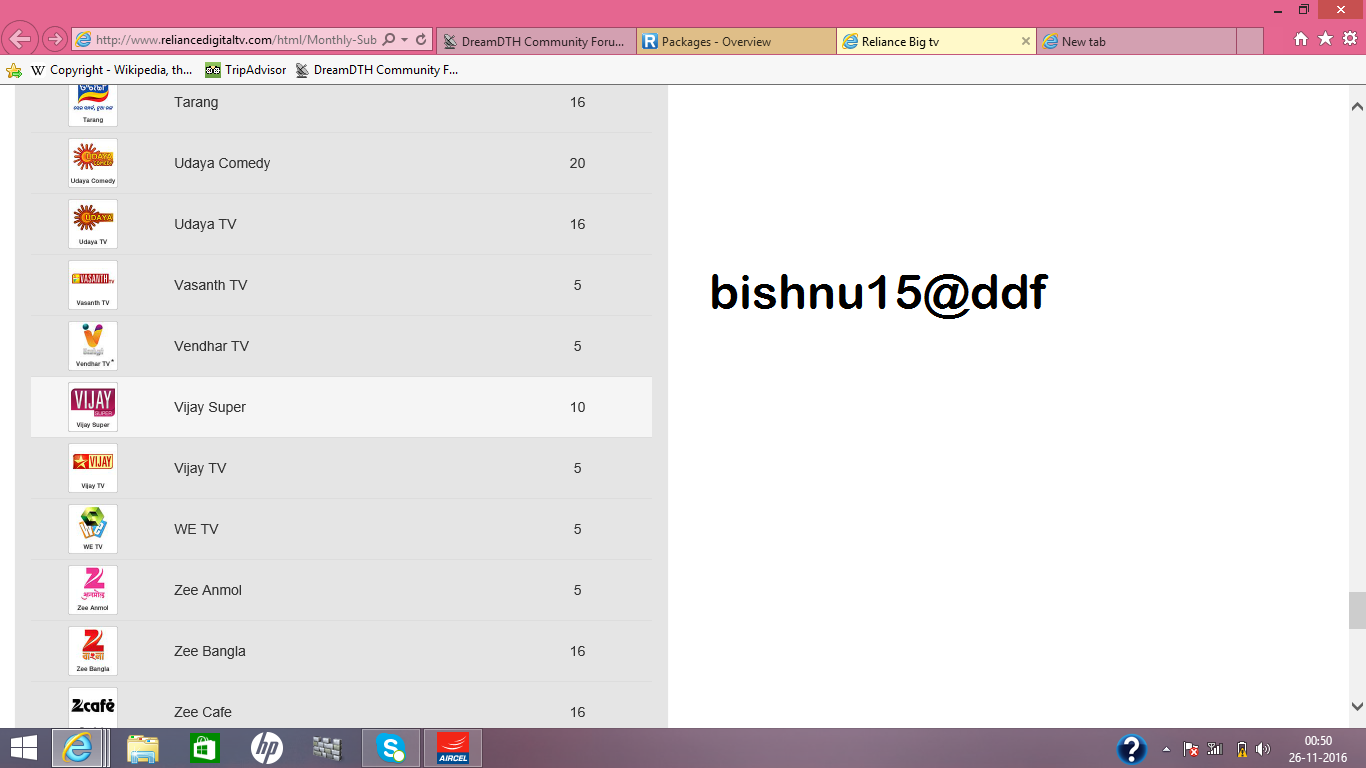Viewport: 1366px width, 768px height.
Task: Click the price 10 in Vijay Super row
Action: pyautogui.click(x=577, y=407)
